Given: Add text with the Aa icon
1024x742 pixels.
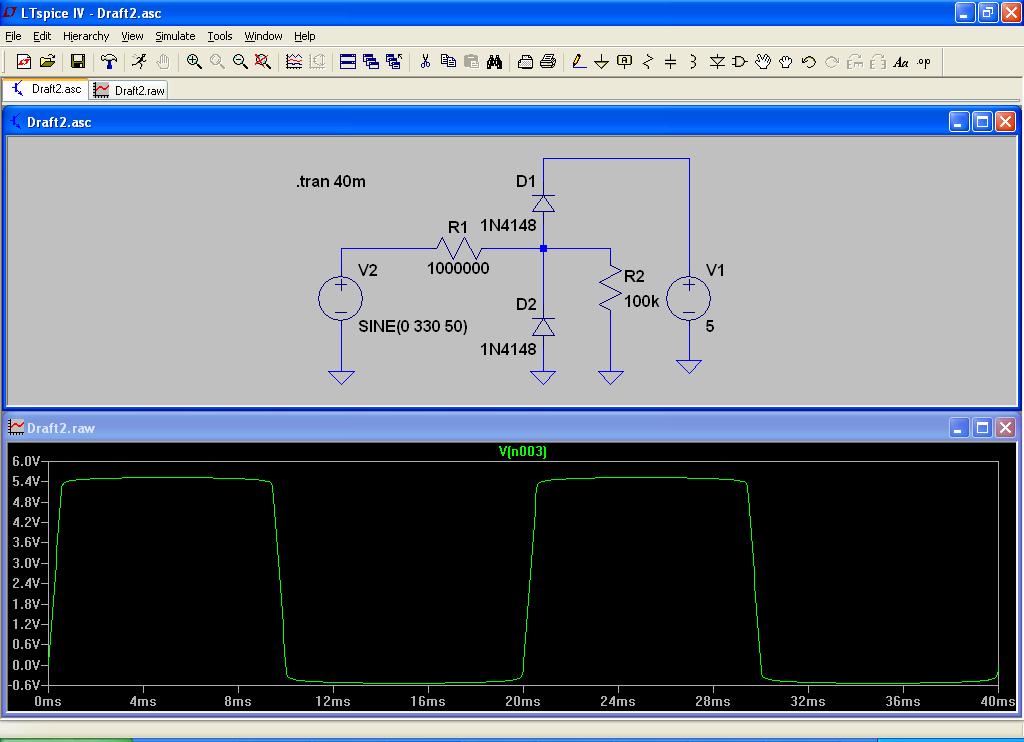Looking at the screenshot, I should coord(901,62).
